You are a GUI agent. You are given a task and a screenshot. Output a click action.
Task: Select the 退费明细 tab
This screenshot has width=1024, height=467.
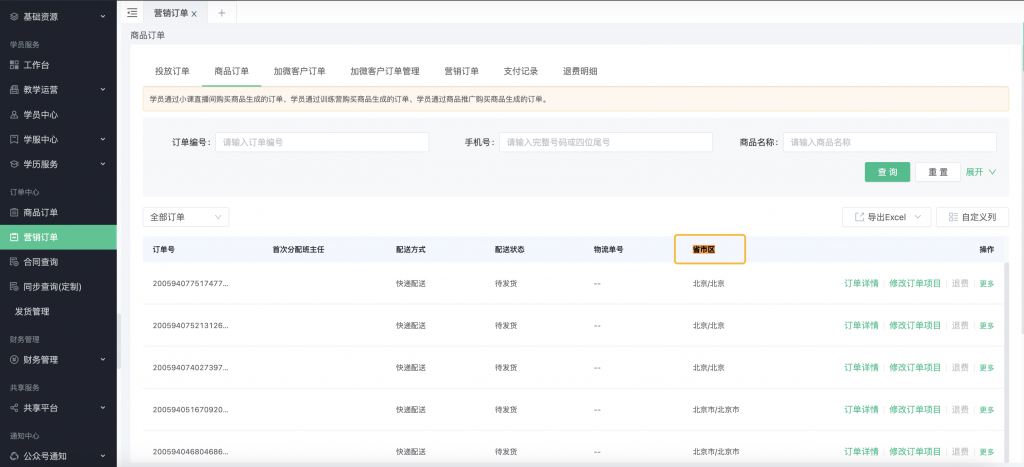coord(580,71)
